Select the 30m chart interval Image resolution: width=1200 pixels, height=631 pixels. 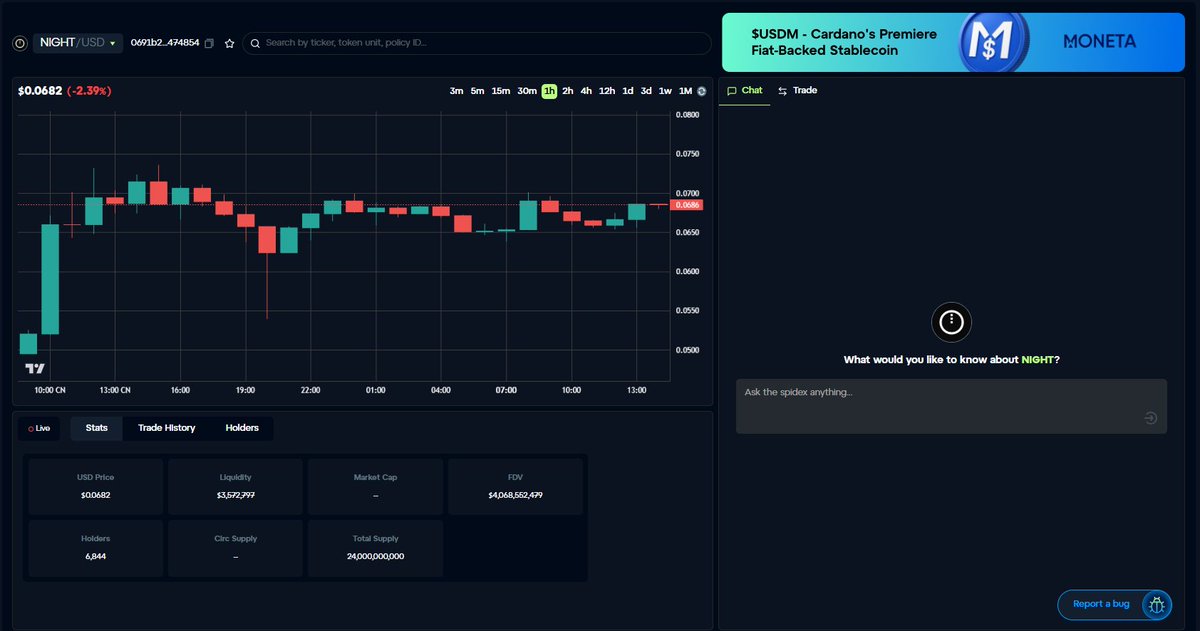pos(527,91)
